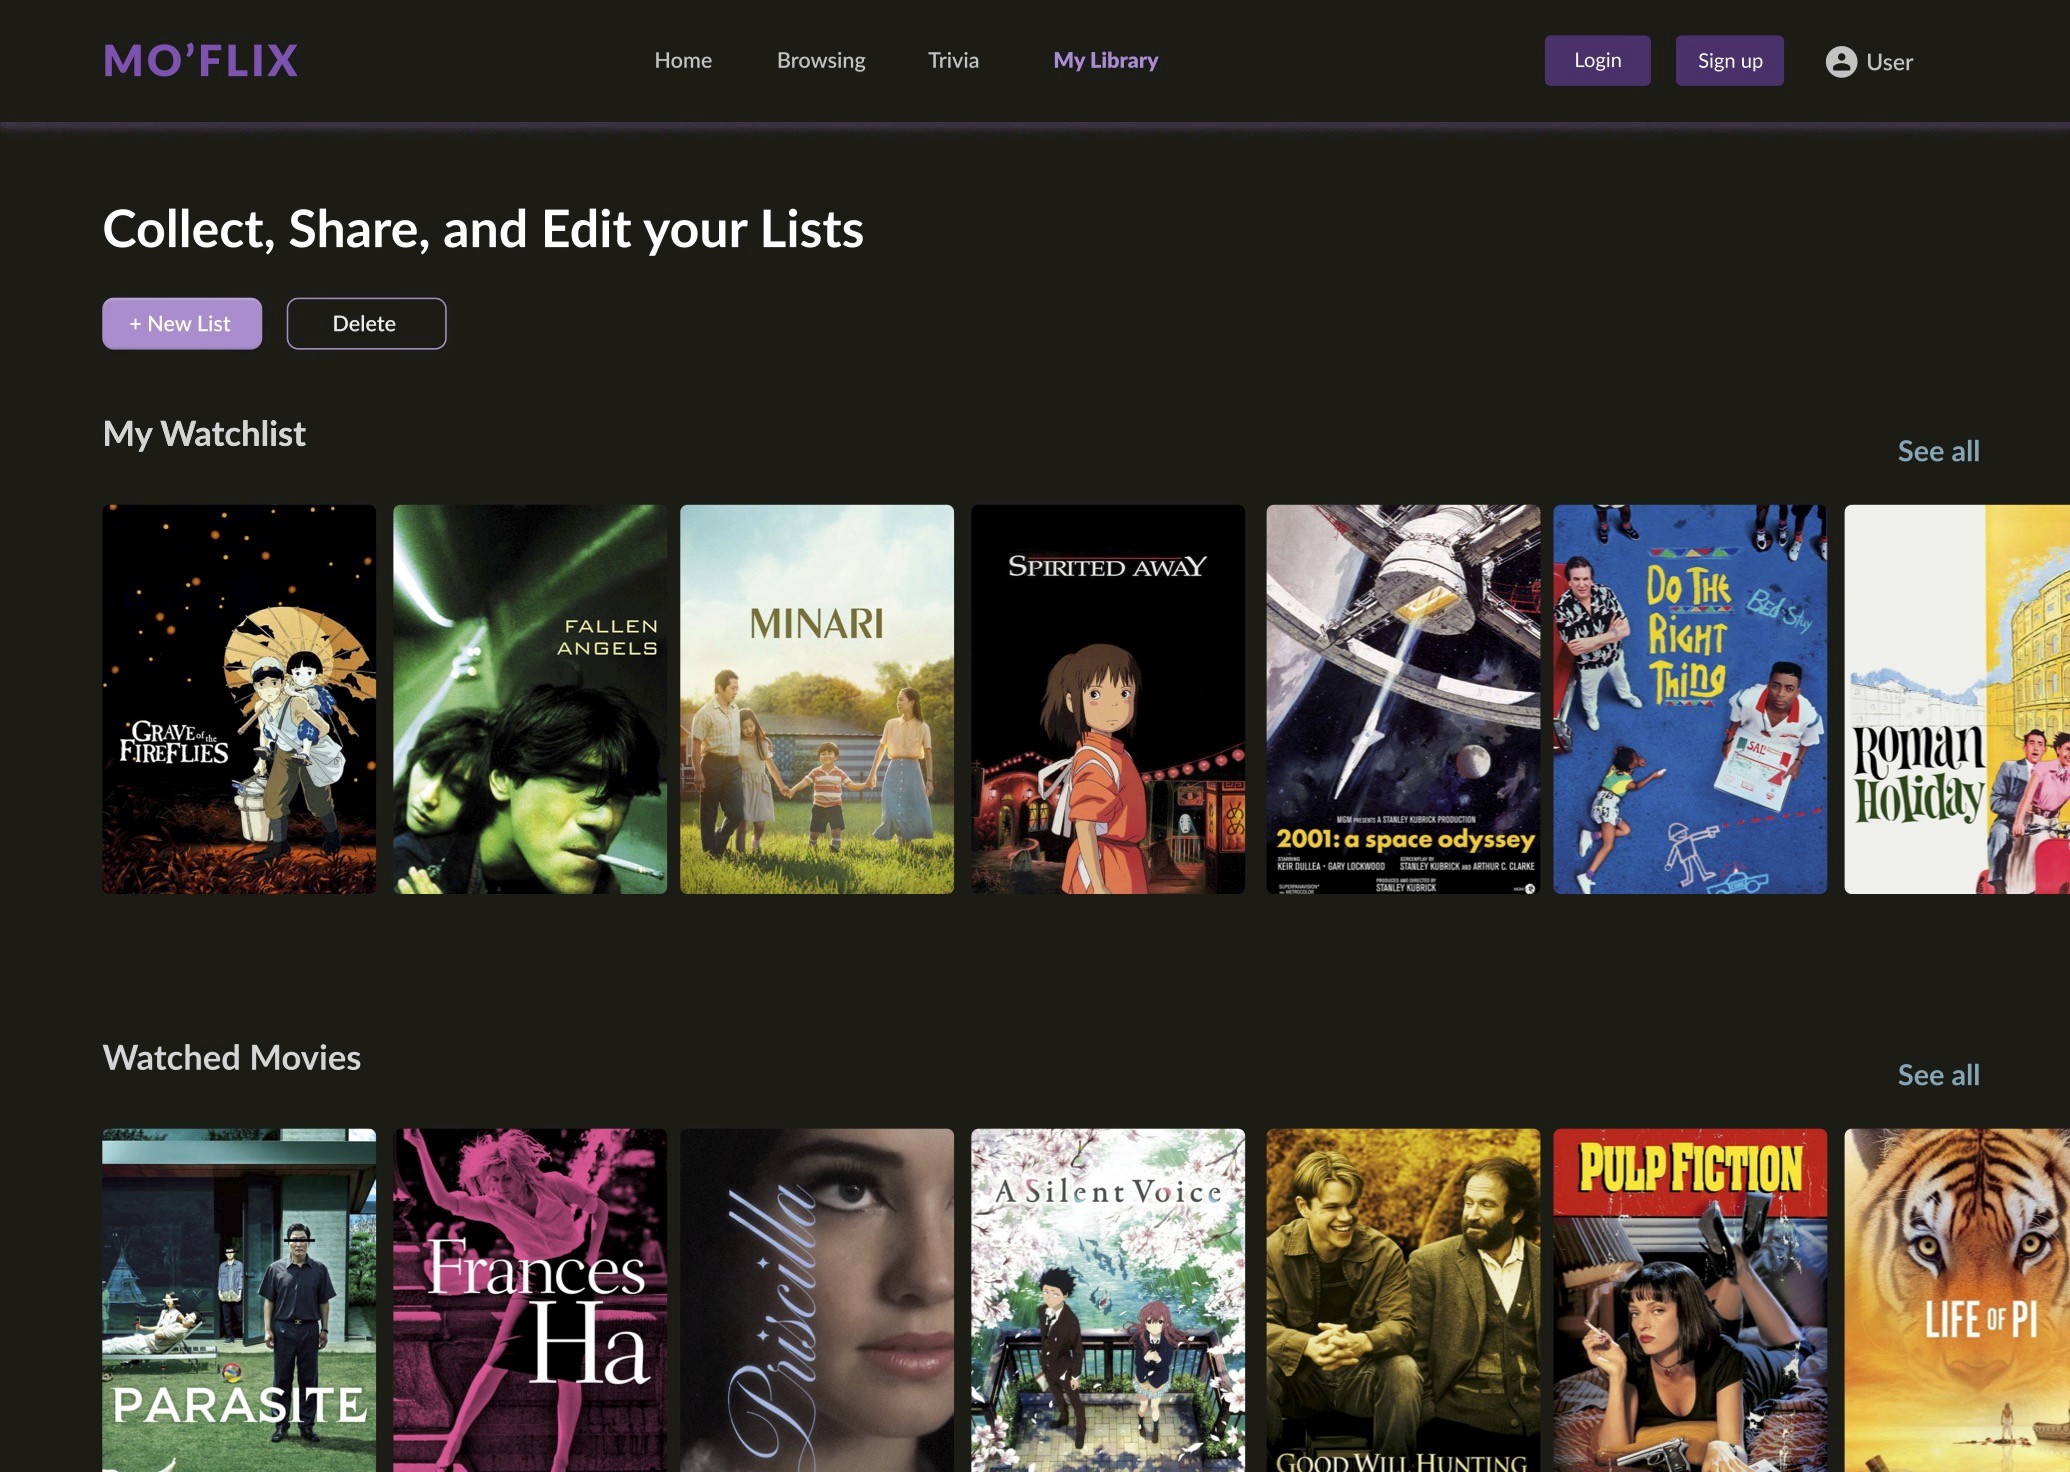Open the Parasite poster in Watched Movies
This screenshot has height=1472, width=2070.
239,1300
